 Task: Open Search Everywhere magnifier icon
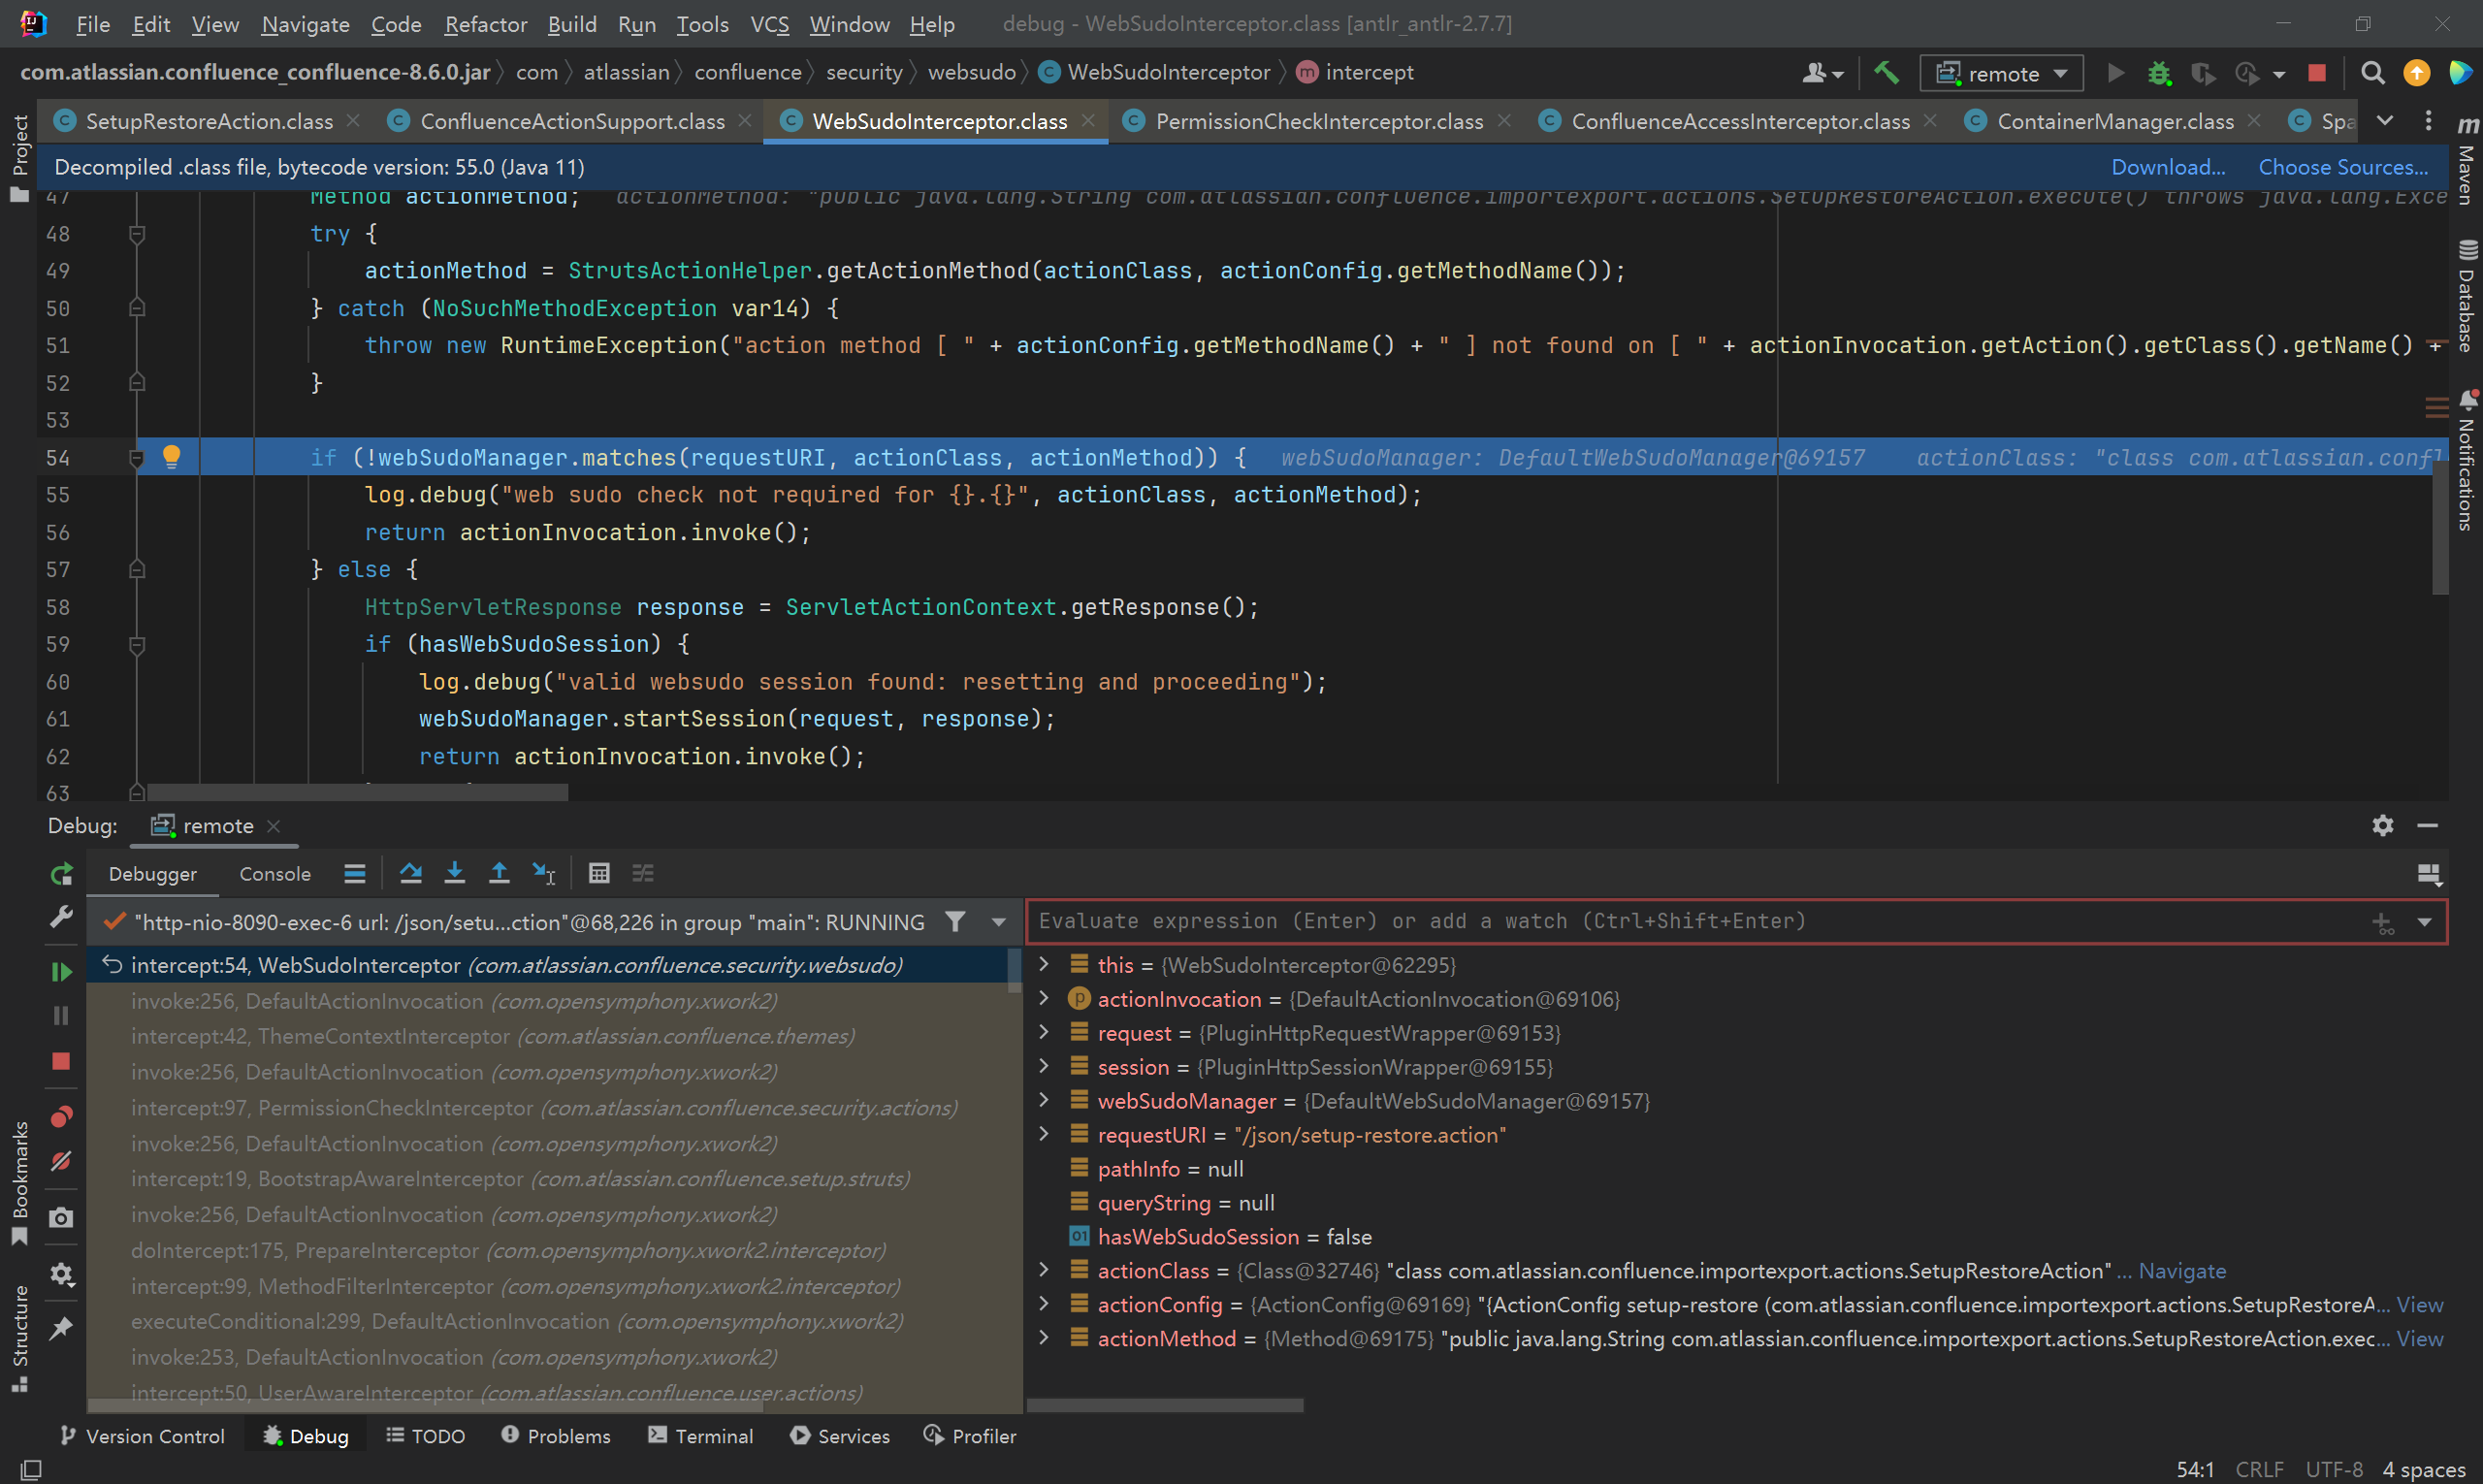tap(2372, 73)
